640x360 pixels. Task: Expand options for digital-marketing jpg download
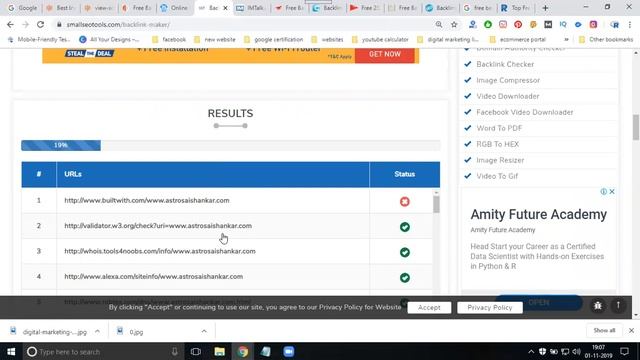(x=97, y=331)
